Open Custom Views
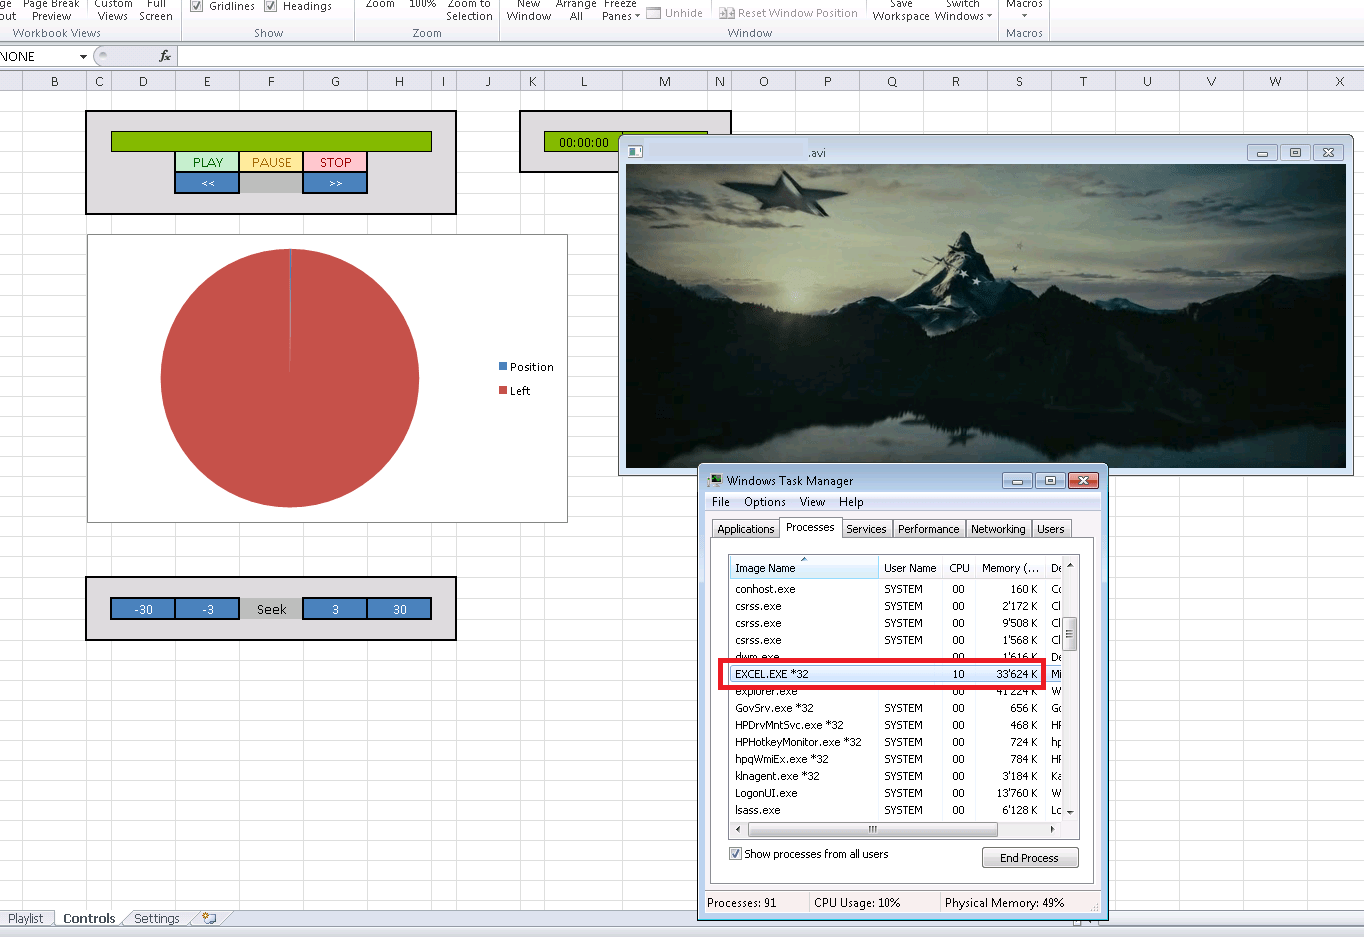The image size is (1364, 937). [112, 11]
